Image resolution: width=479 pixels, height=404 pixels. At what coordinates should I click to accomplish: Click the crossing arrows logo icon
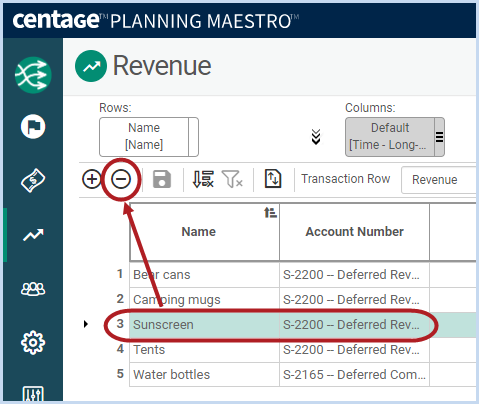click(33, 75)
